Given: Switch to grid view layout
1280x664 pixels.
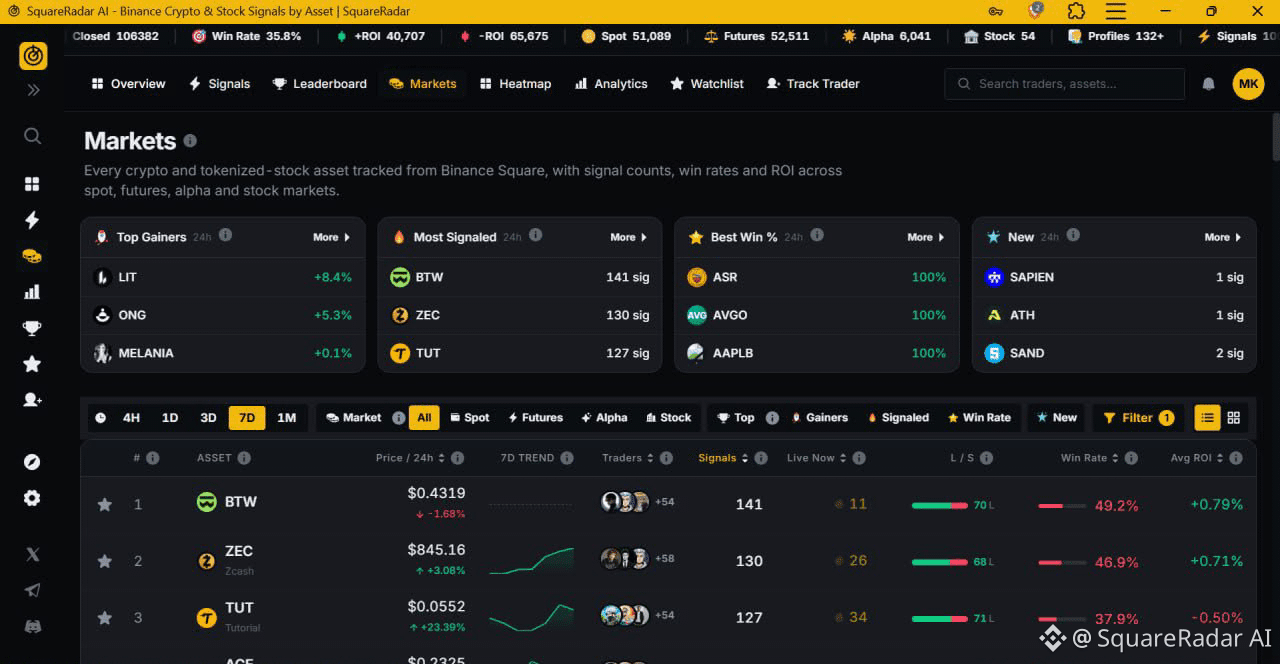Looking at the screenshot, I should [x=1234, y=418].
